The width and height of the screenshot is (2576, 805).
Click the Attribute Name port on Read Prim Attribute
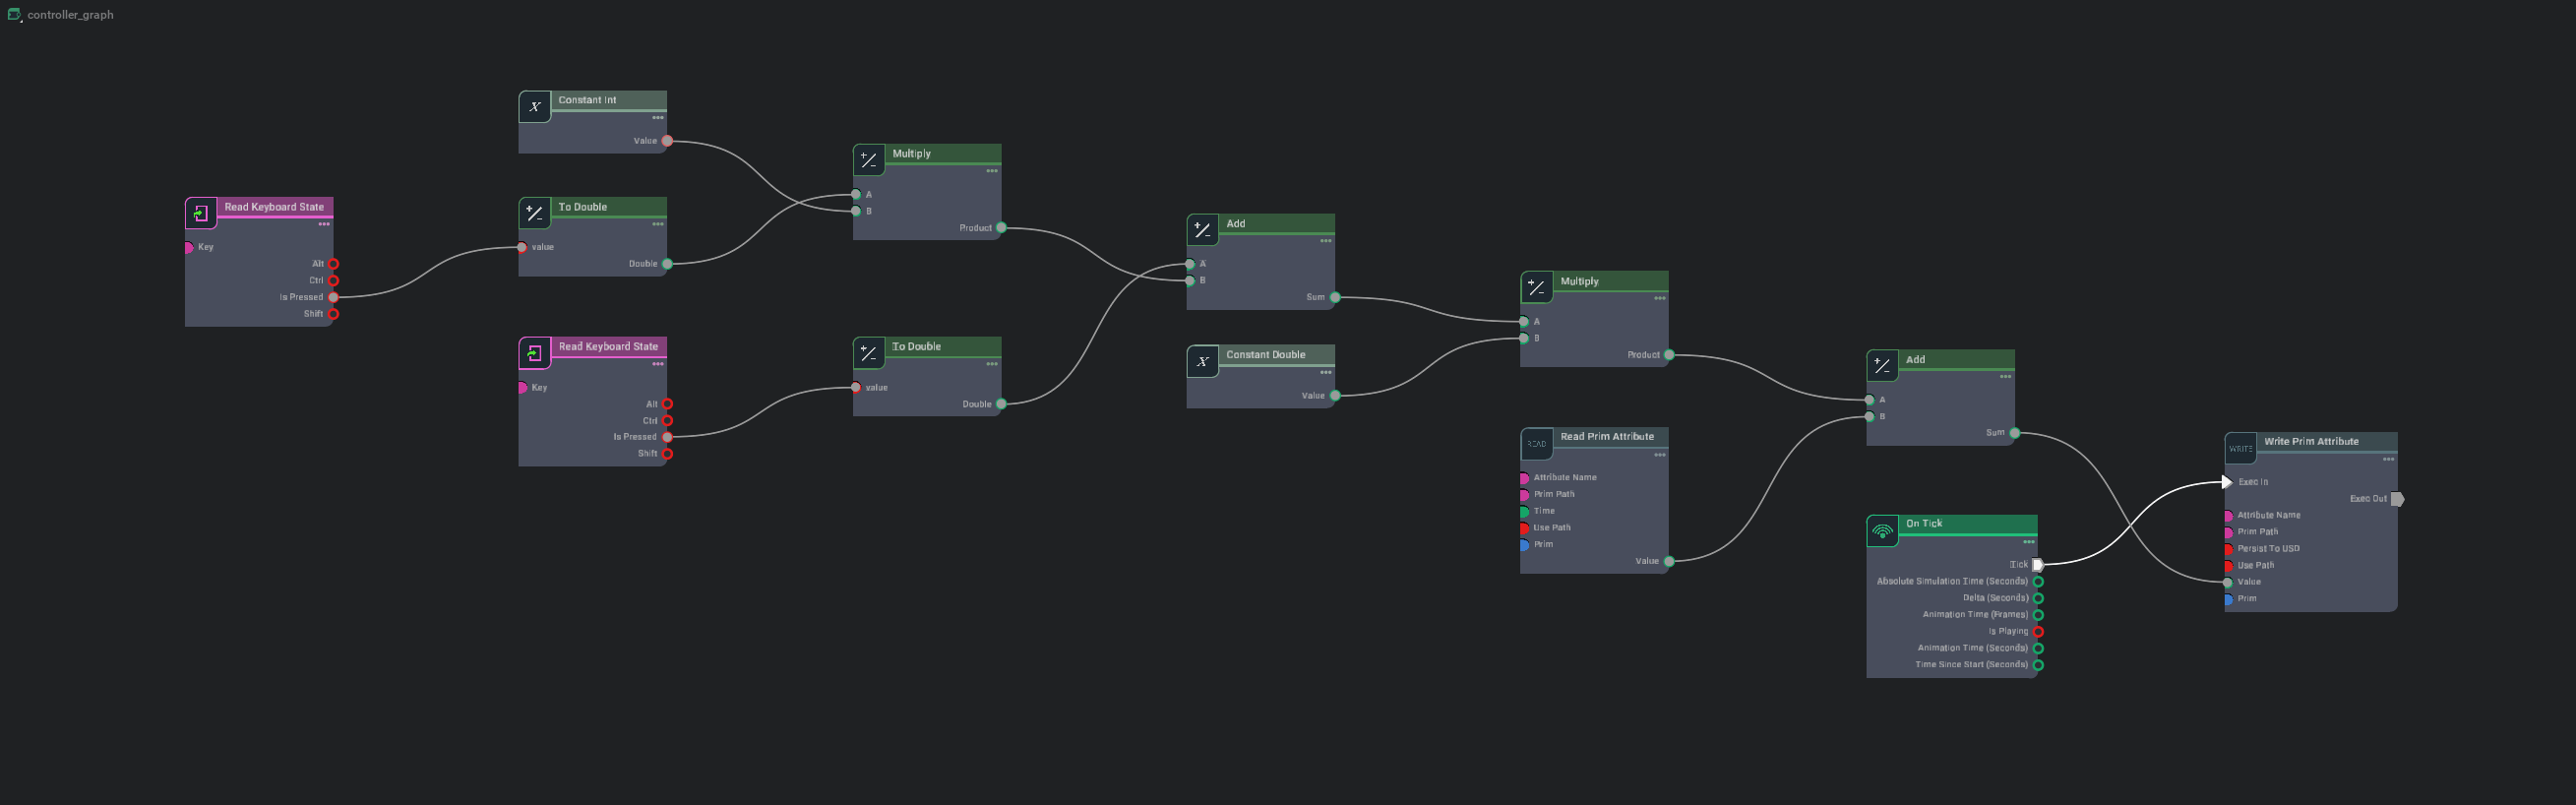[x=1524, y=478]
